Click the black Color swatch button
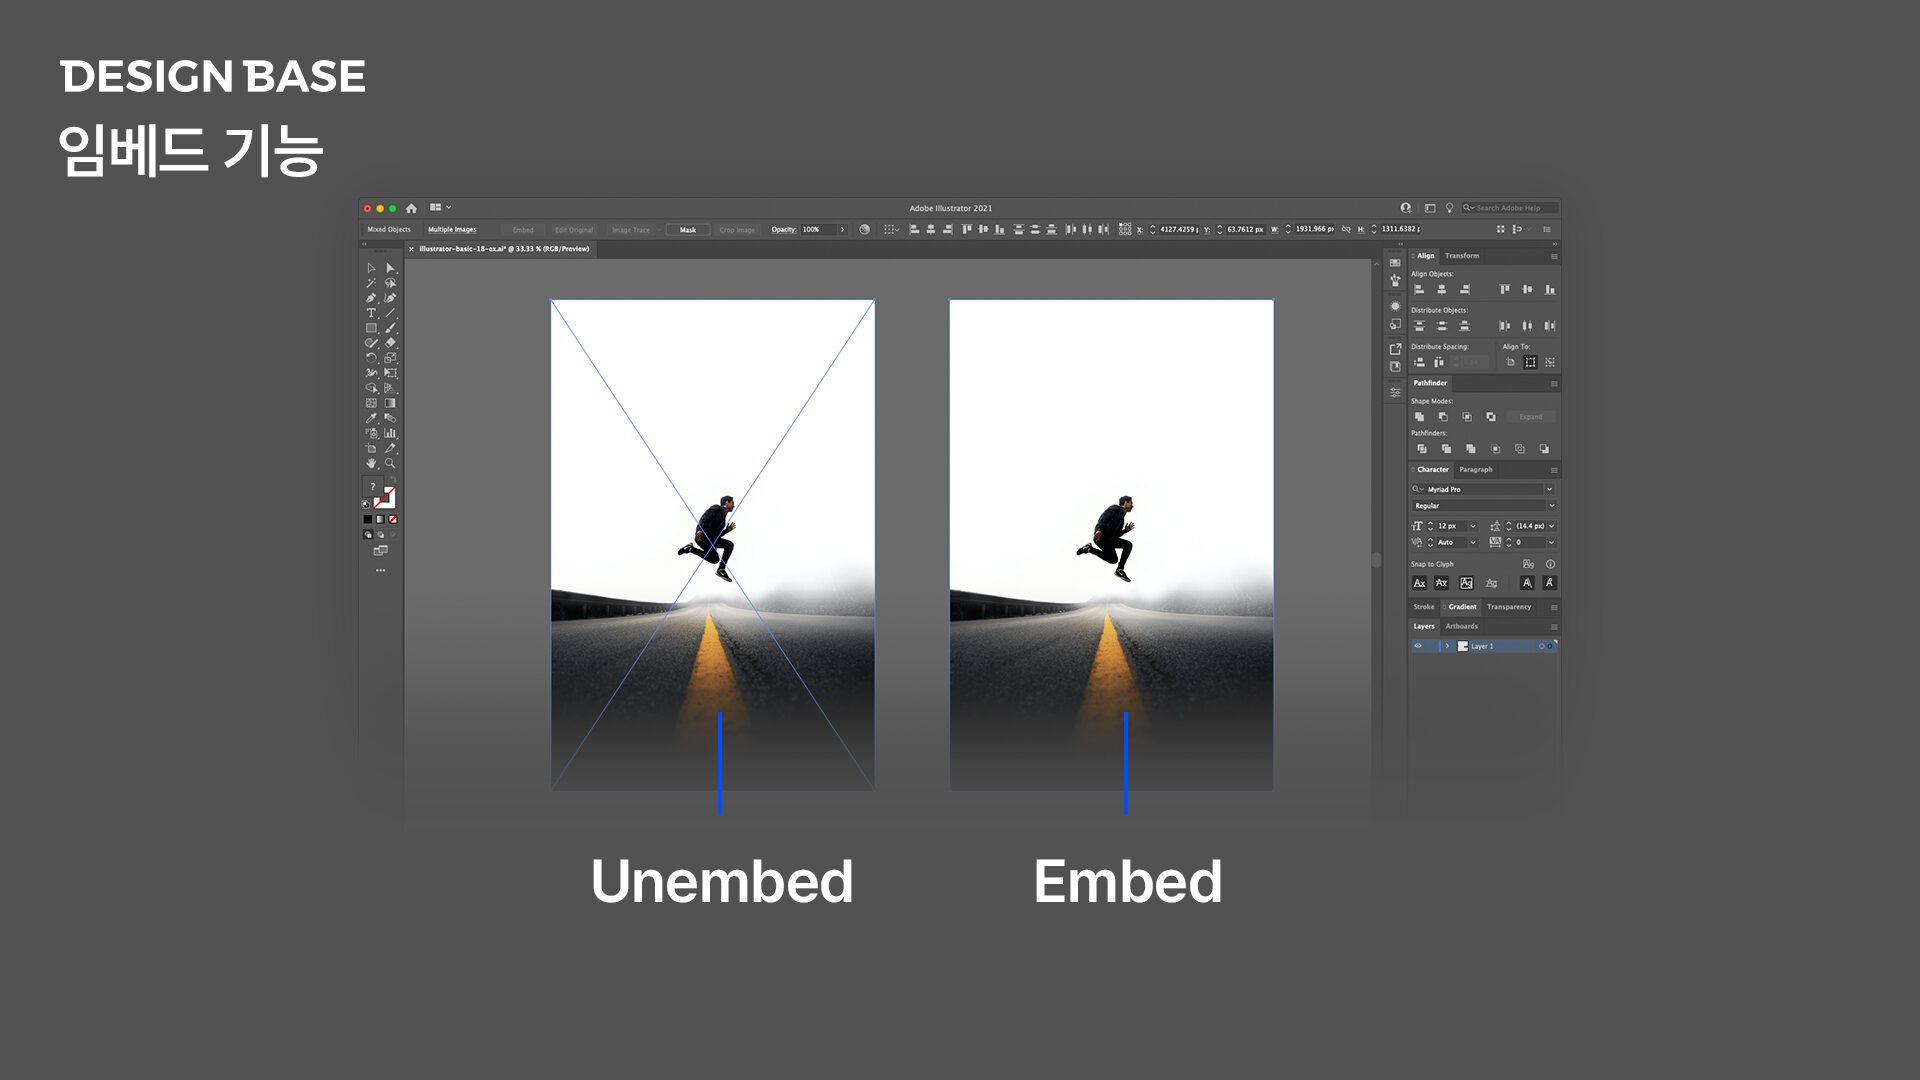1920x1080 pixels. coord(367,519)
